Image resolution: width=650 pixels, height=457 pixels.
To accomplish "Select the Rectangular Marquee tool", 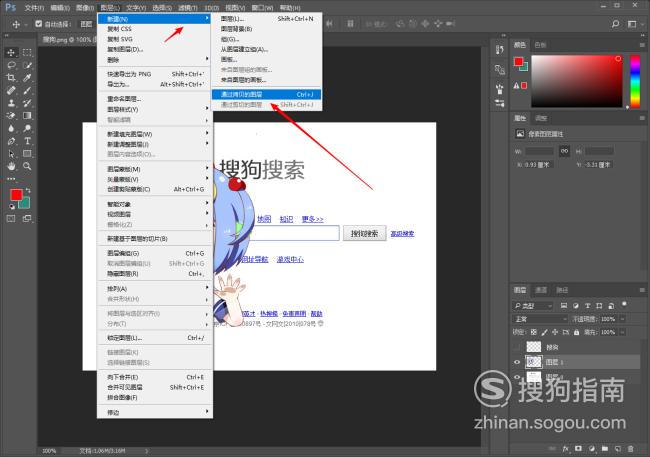I will [x=27, y=53].
